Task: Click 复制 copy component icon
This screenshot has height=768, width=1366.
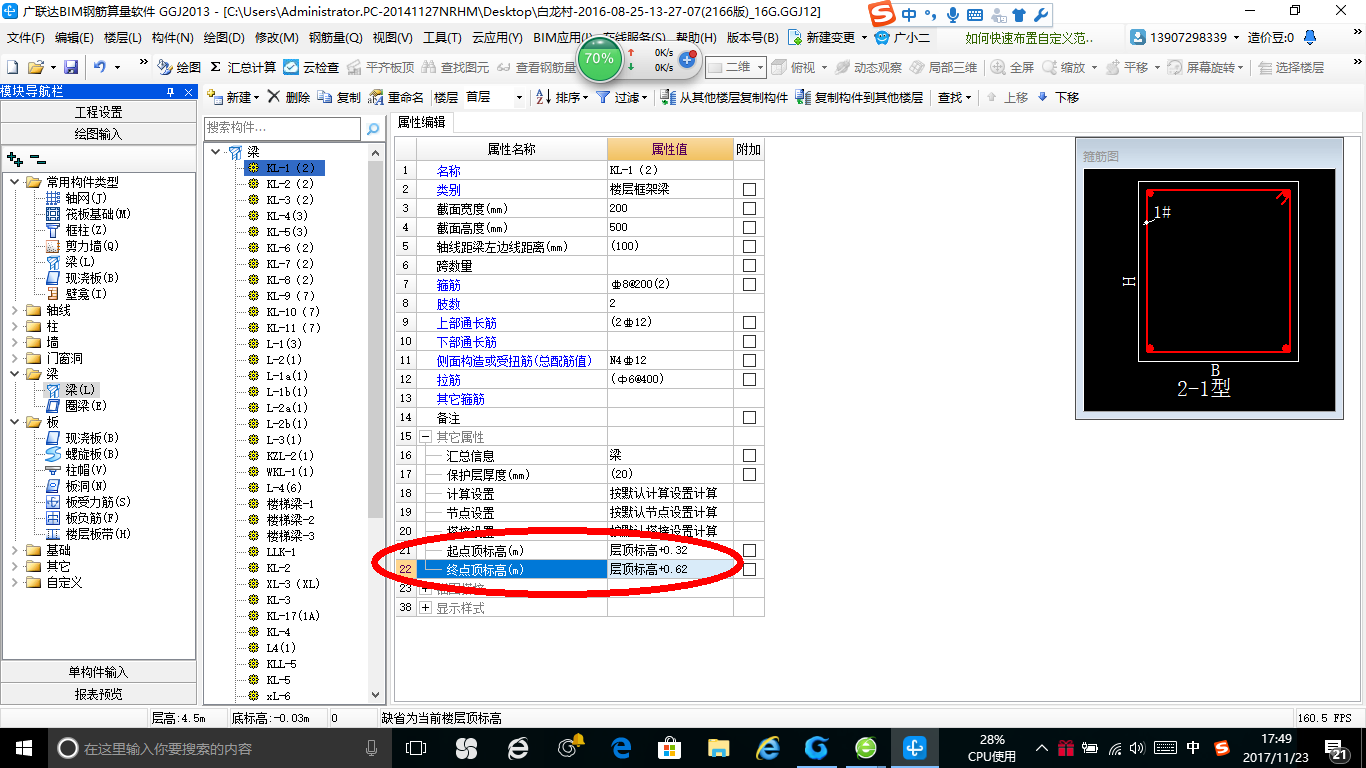Action: [339, 97]
